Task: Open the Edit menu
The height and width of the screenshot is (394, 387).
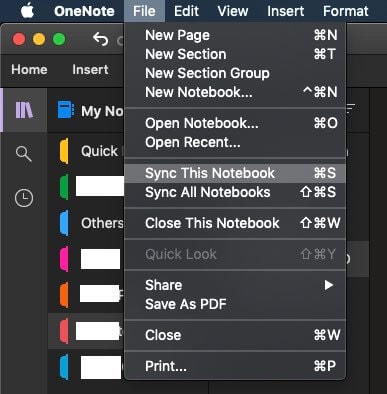Action: coord(186,11)
